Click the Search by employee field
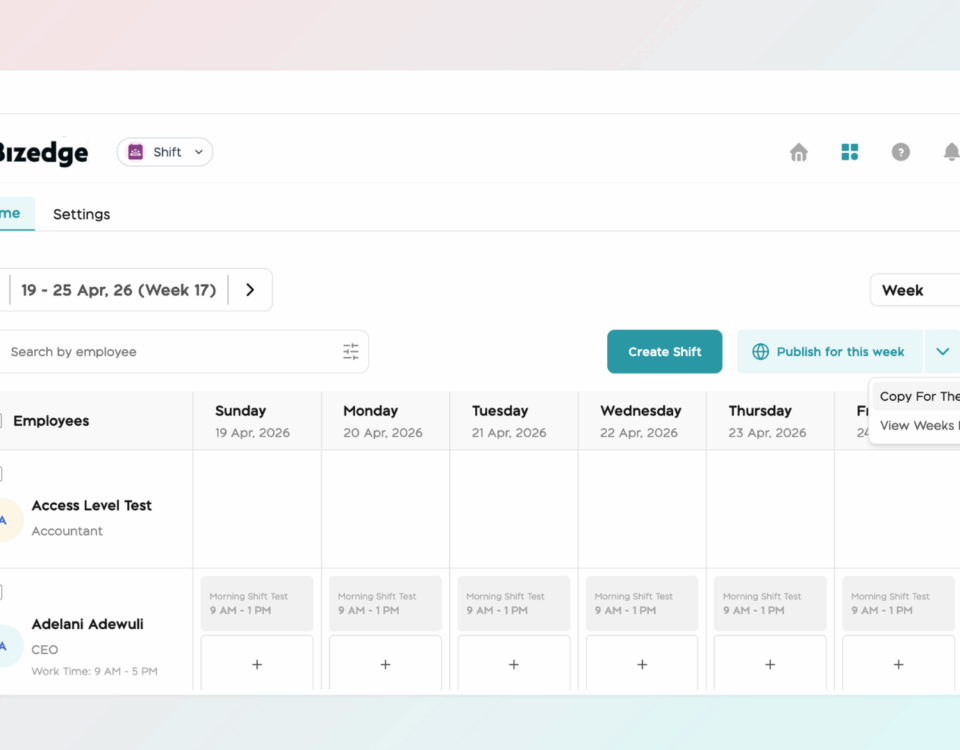 170,352
